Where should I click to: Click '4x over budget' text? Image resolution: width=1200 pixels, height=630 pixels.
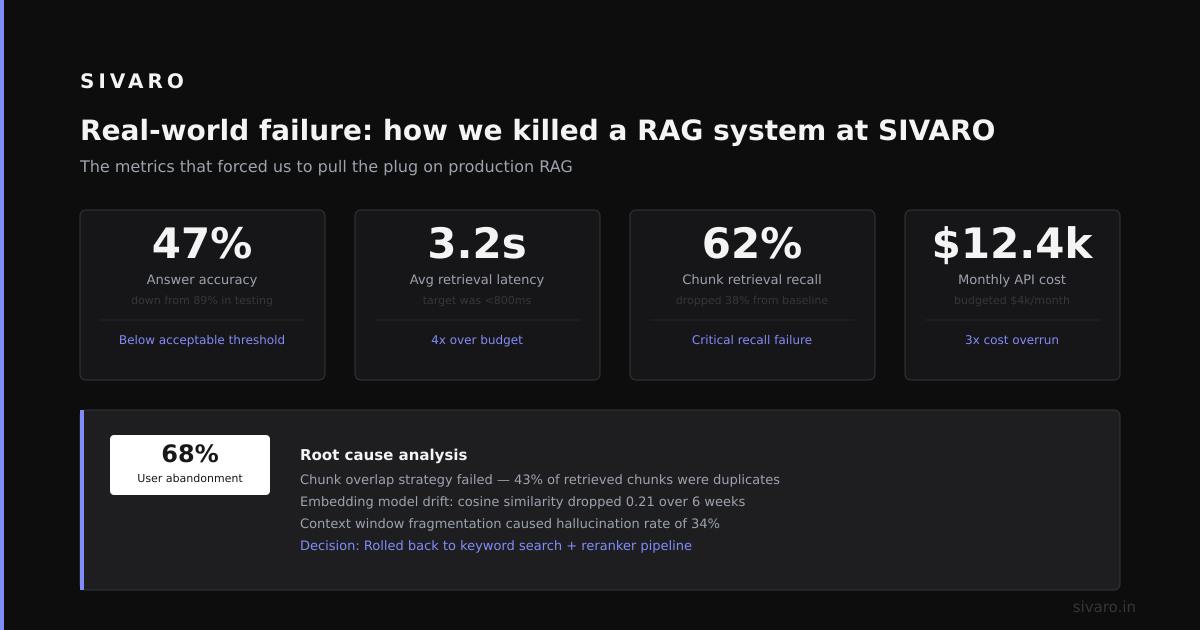click(477, 340)
